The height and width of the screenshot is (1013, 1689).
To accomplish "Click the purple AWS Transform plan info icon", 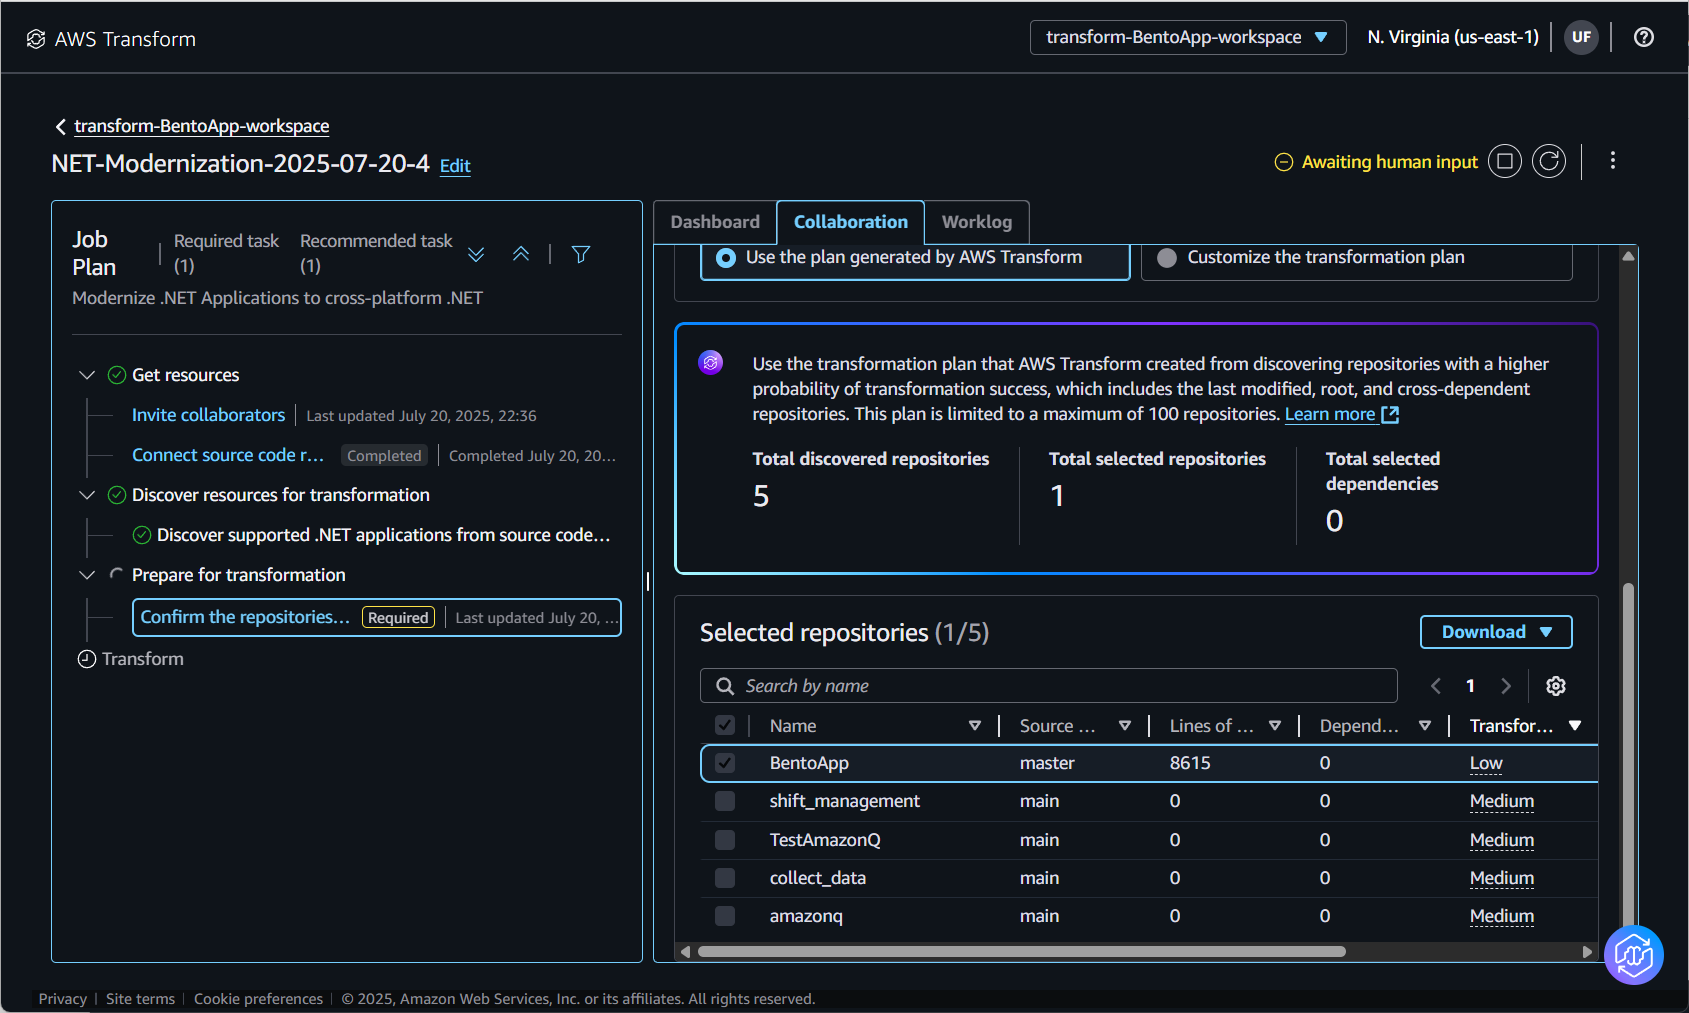I will (x=711, y=362).
